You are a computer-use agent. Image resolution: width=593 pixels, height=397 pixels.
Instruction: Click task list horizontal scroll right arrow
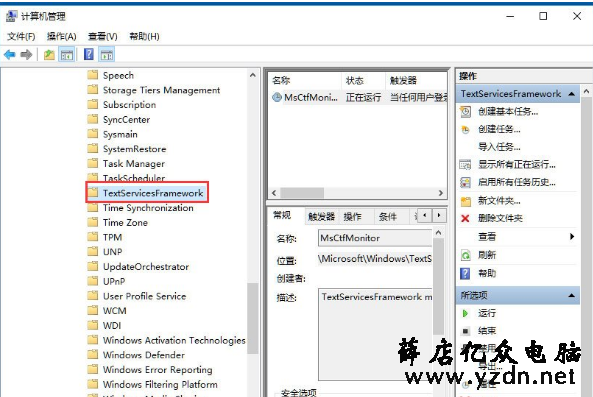click(x=441, y=193)
